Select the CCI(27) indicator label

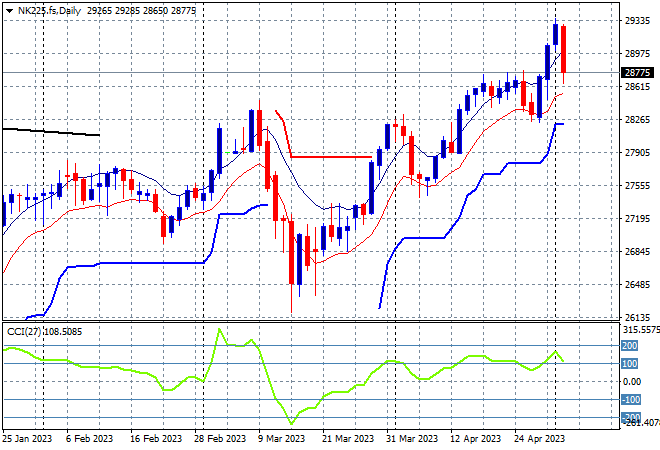(x=24, y=332)
